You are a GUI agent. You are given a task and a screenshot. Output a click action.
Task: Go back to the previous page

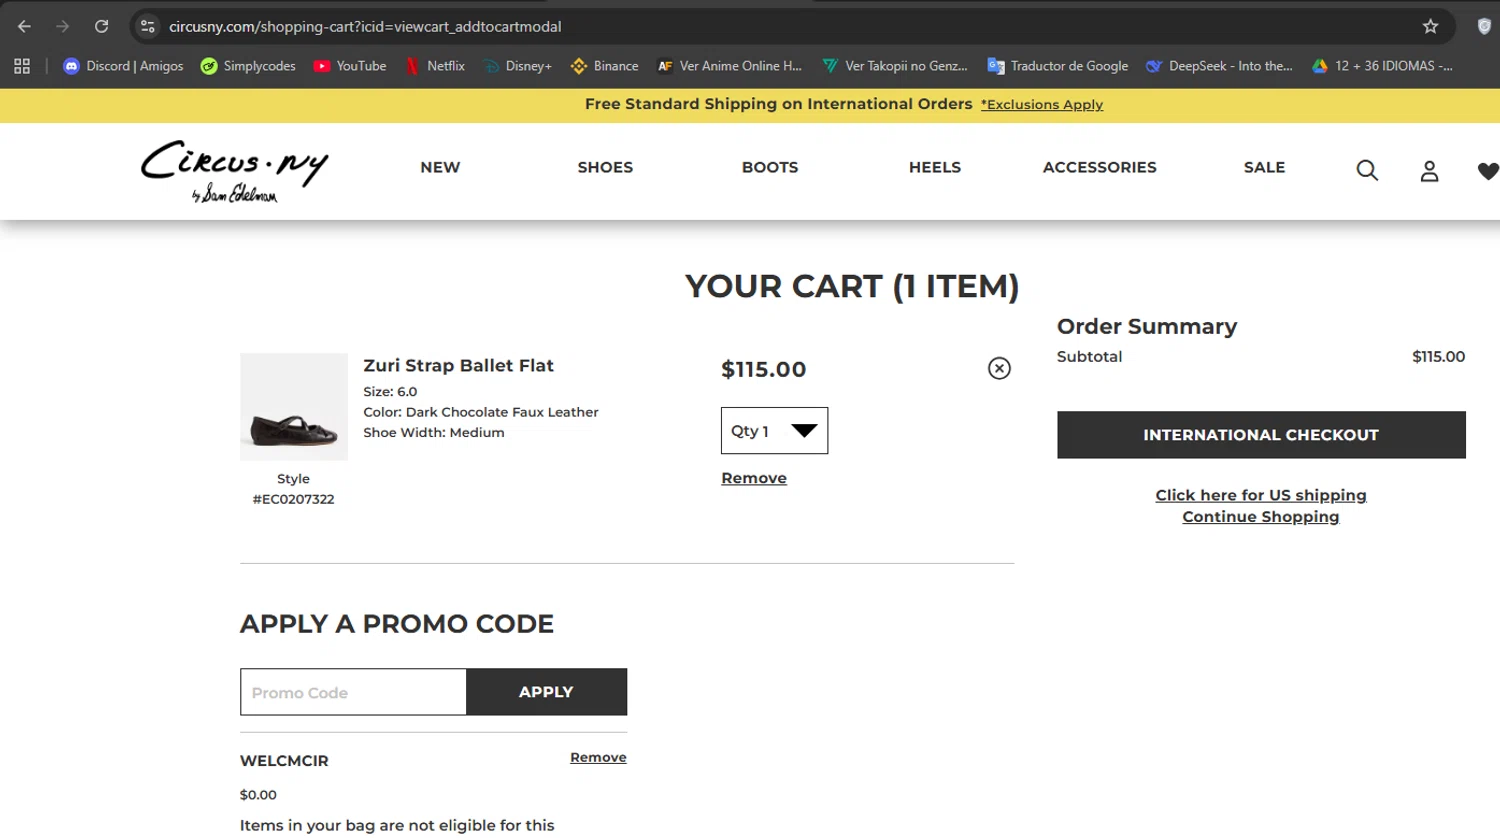click(x=24, y=27)
